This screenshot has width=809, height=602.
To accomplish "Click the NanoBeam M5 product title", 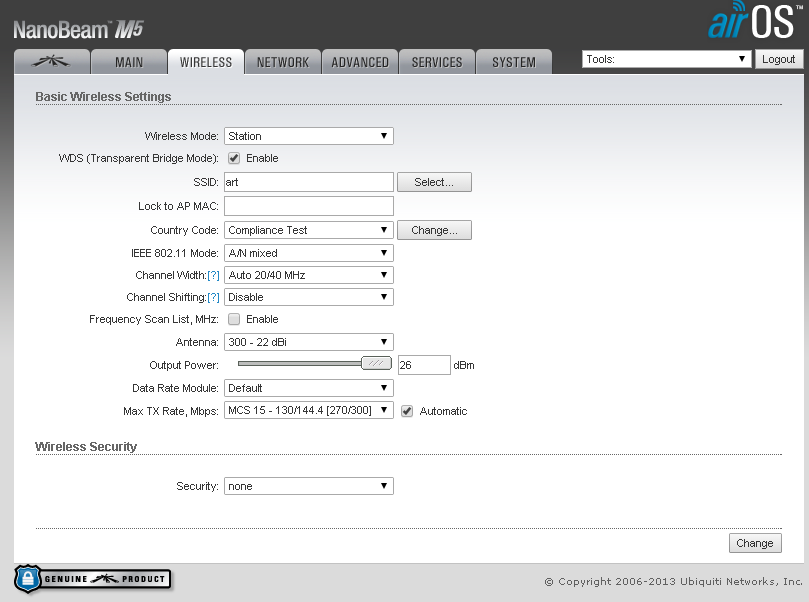I will pyautogui.click(x=78, y=29).
